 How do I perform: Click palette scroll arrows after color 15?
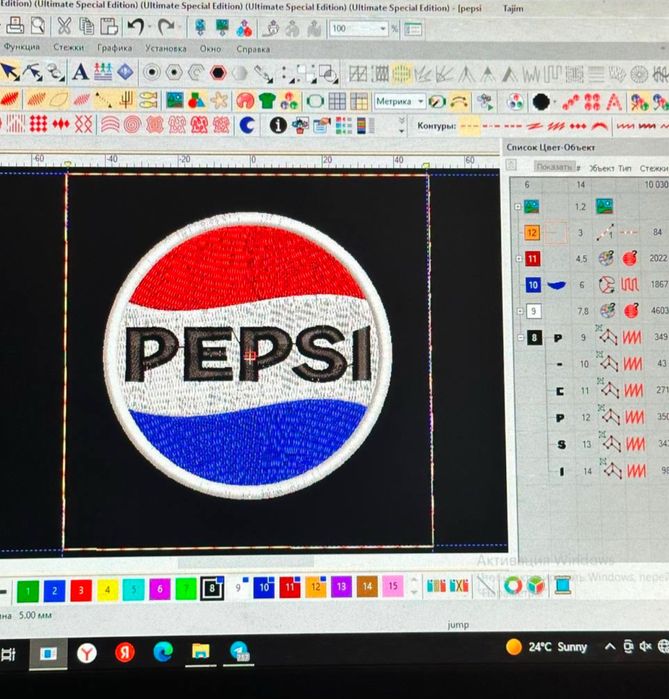pos(415,585)
